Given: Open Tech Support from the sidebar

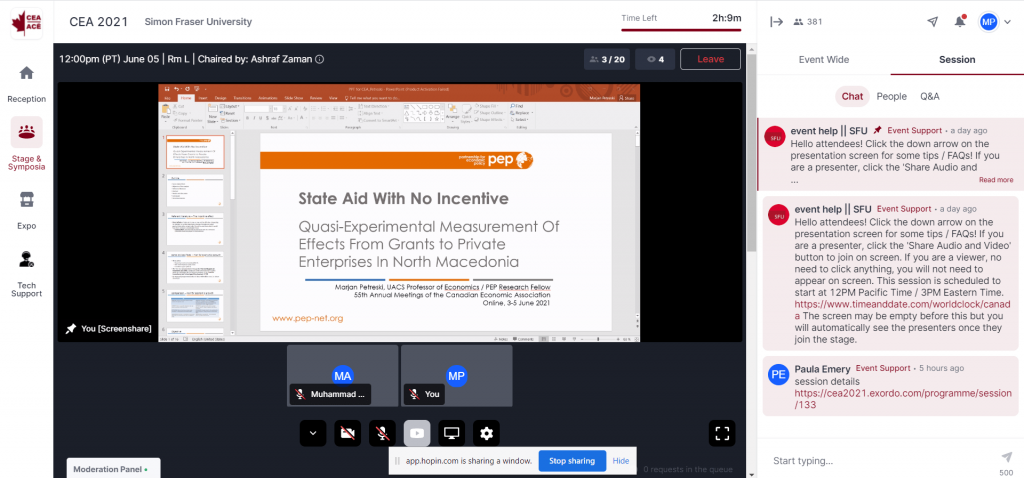Looking at the screenshot, I should click(x=26, y=270).
